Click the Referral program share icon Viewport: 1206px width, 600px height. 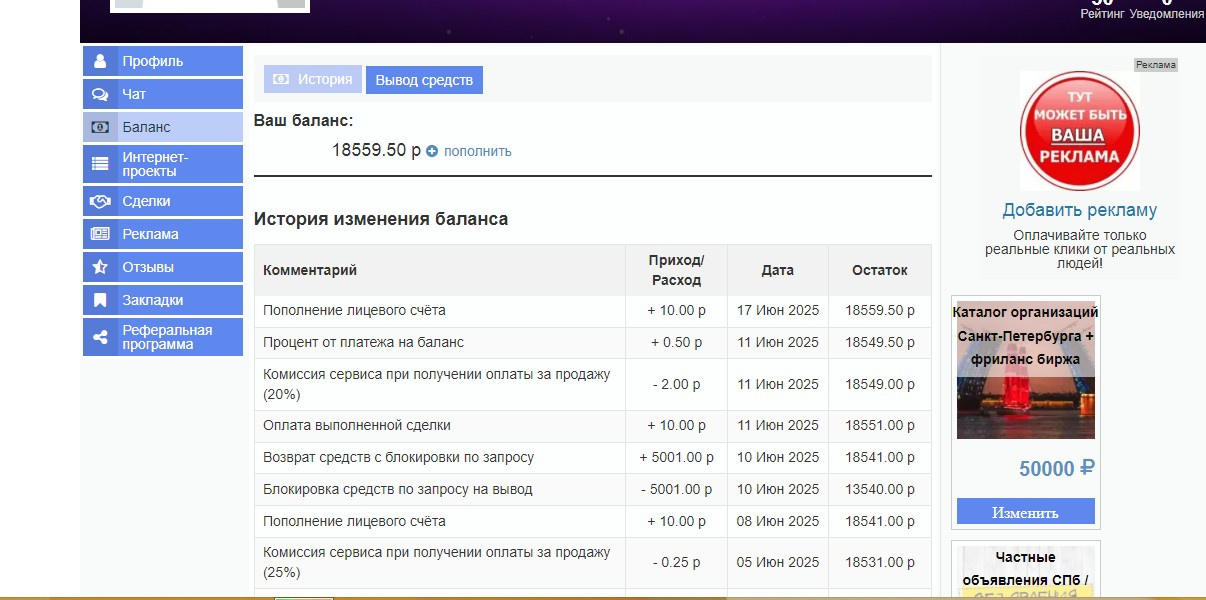click(100, 338)
